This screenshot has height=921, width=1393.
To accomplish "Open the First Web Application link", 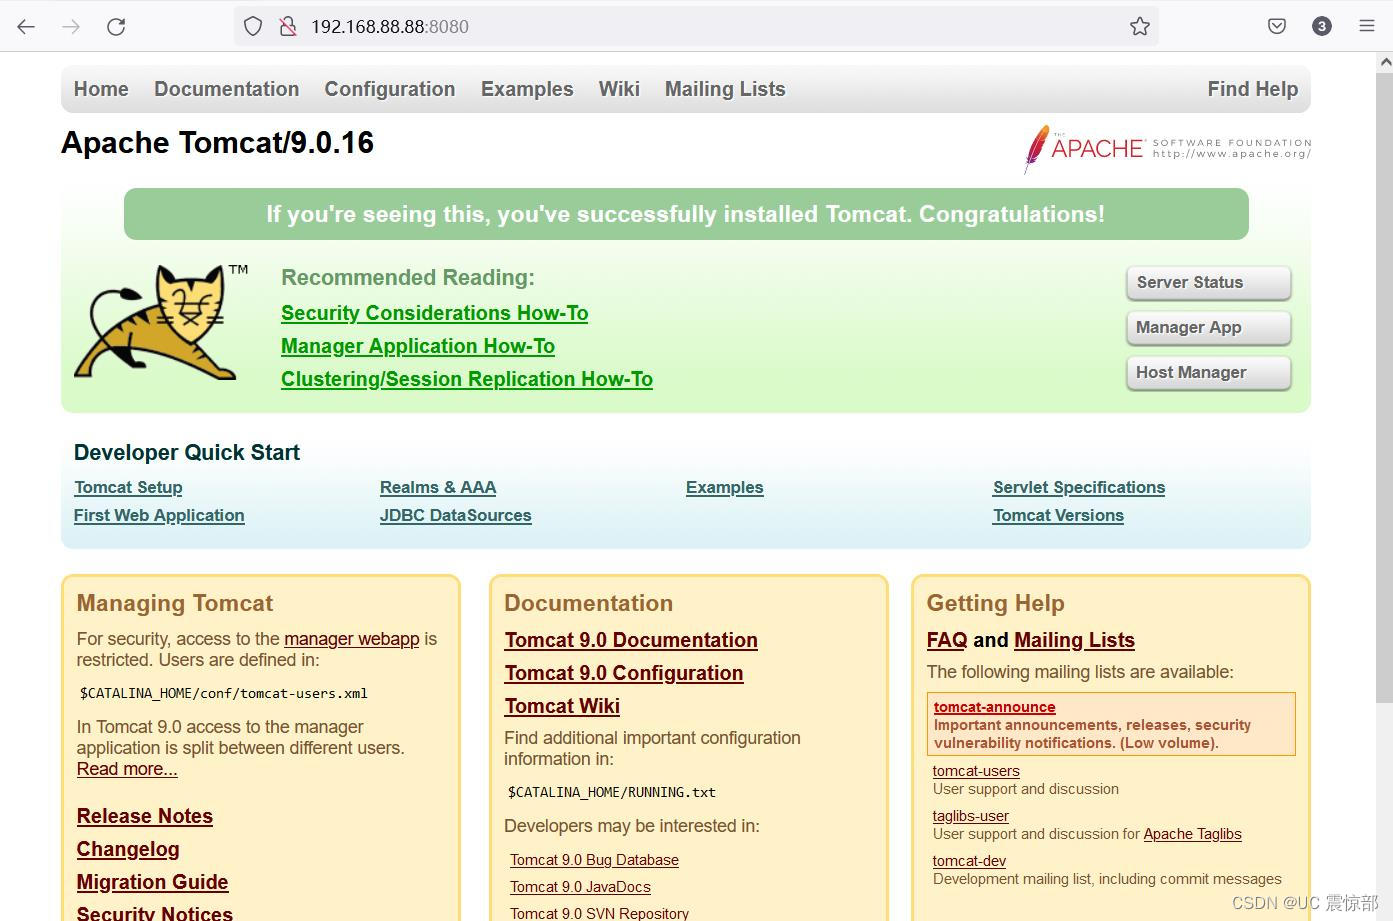I will click(159, 515).
